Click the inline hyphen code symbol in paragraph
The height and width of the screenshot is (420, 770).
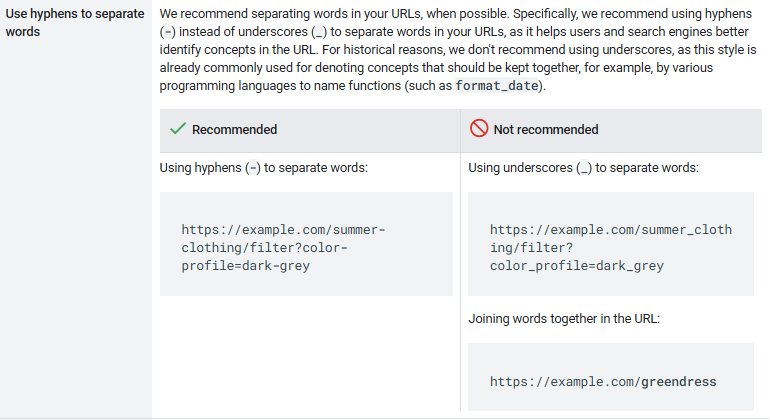[168, 32]
